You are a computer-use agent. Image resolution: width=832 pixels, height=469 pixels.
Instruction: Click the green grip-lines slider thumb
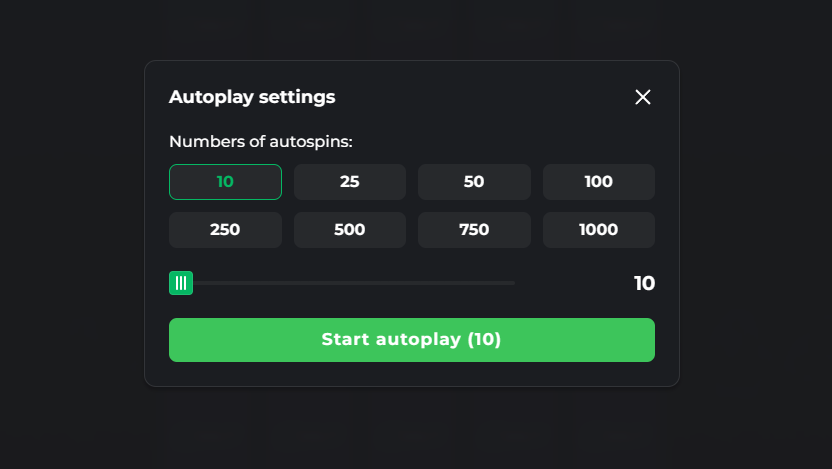(181, 283)
